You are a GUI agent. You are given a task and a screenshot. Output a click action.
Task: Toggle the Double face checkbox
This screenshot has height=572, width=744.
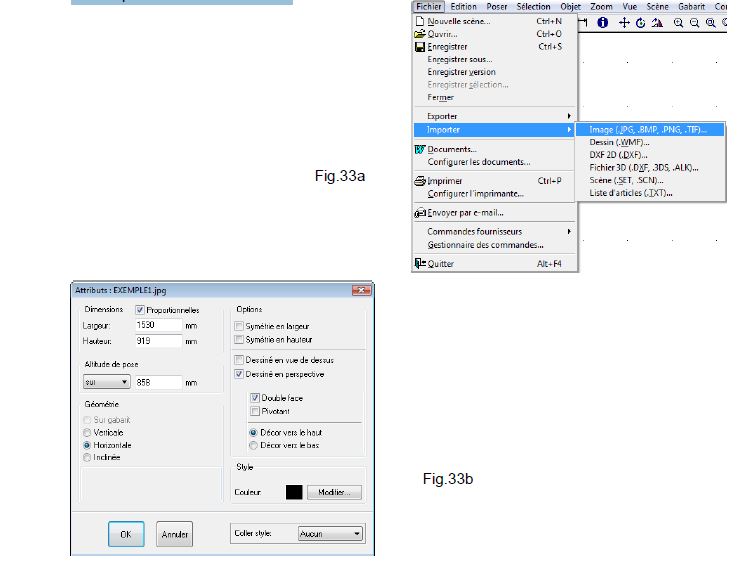coord(255,398)
